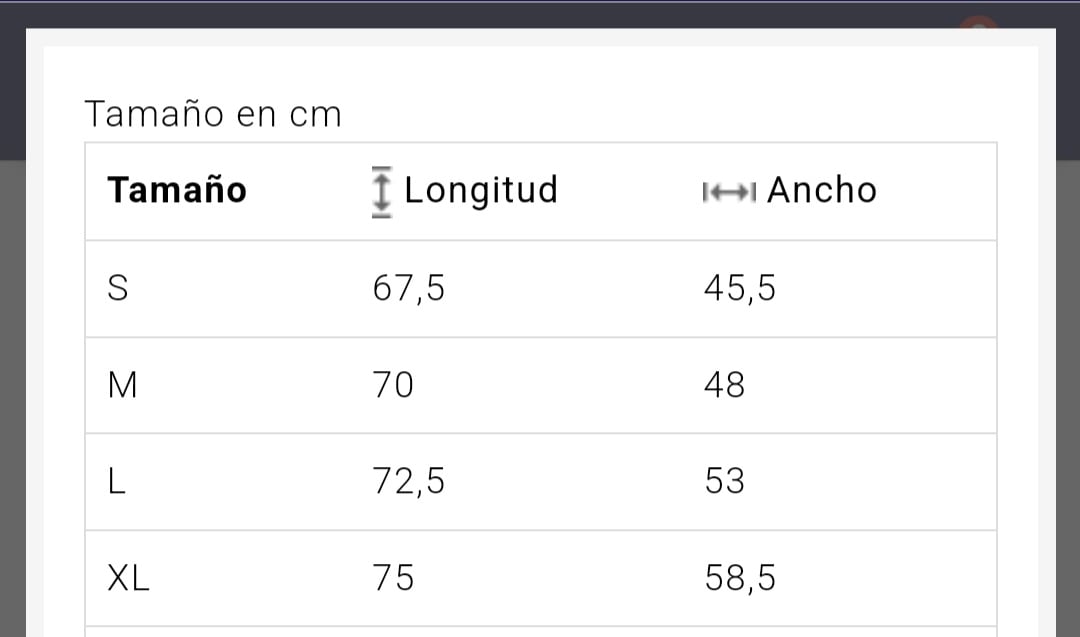The height and width of the screenshot is (637, 1080).
Task: Click the 53 width value
Action: [725, 481]
